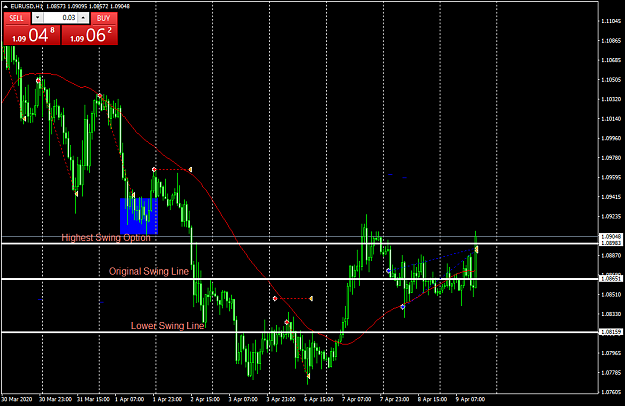Screen dimensions: 625x406
Task: Collapse the one-click trading panel triangle
Action: coord(5,6)
